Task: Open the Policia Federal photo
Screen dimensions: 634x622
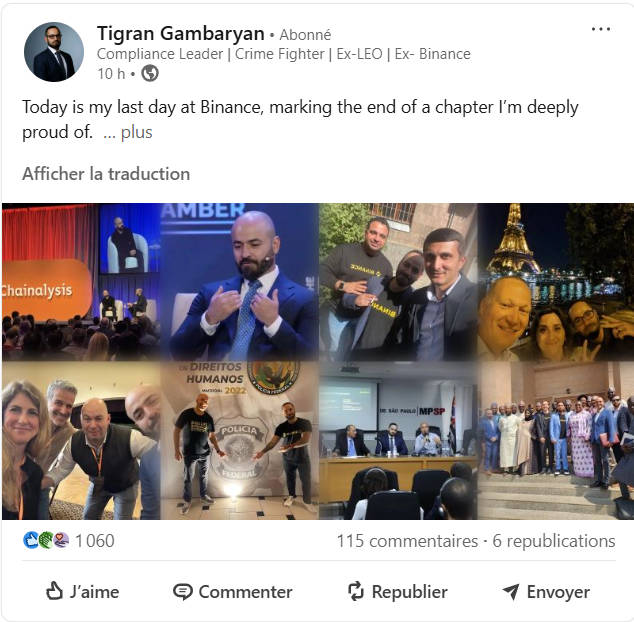Action: pyautogui.click(x=240, y=440)
